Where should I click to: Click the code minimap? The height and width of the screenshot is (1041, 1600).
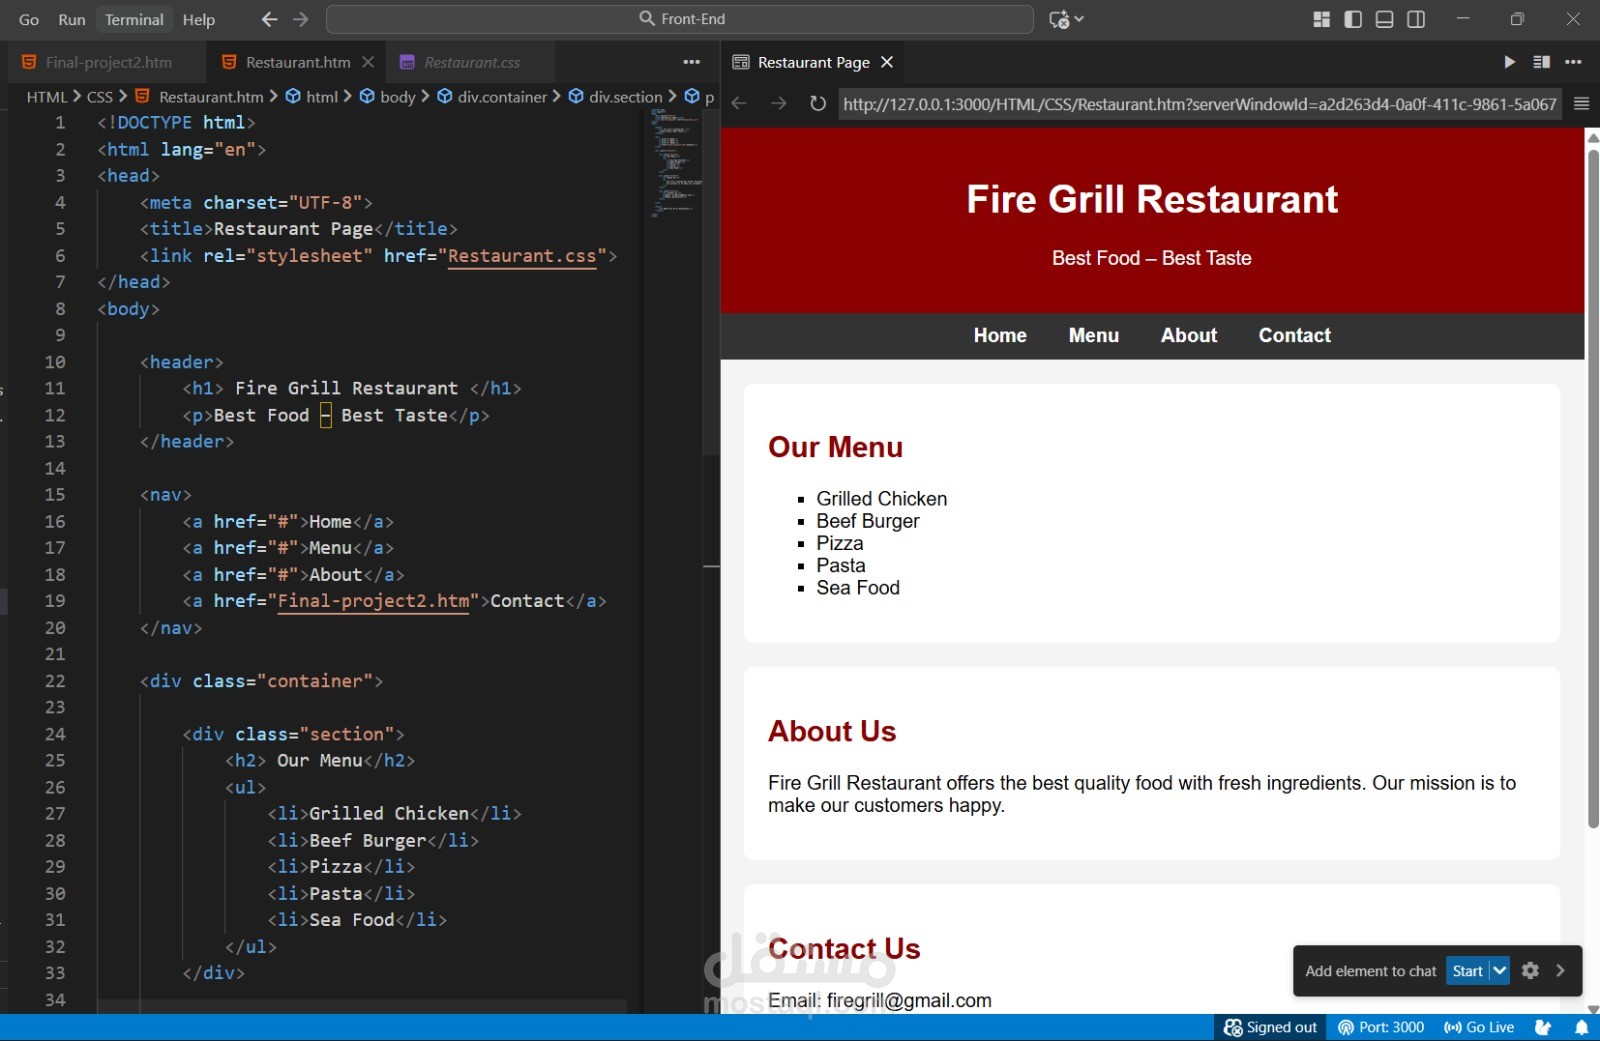tap(676, 165)
